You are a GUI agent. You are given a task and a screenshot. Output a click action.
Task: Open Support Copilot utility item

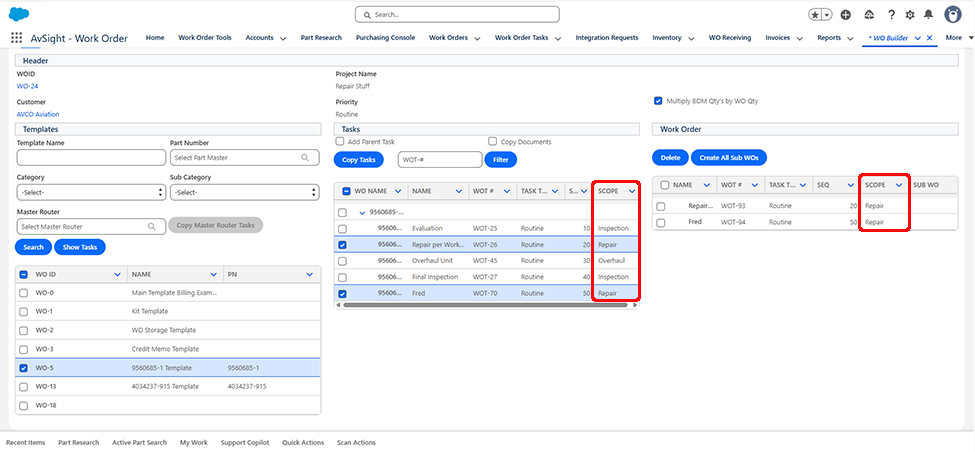pos(245,443)
